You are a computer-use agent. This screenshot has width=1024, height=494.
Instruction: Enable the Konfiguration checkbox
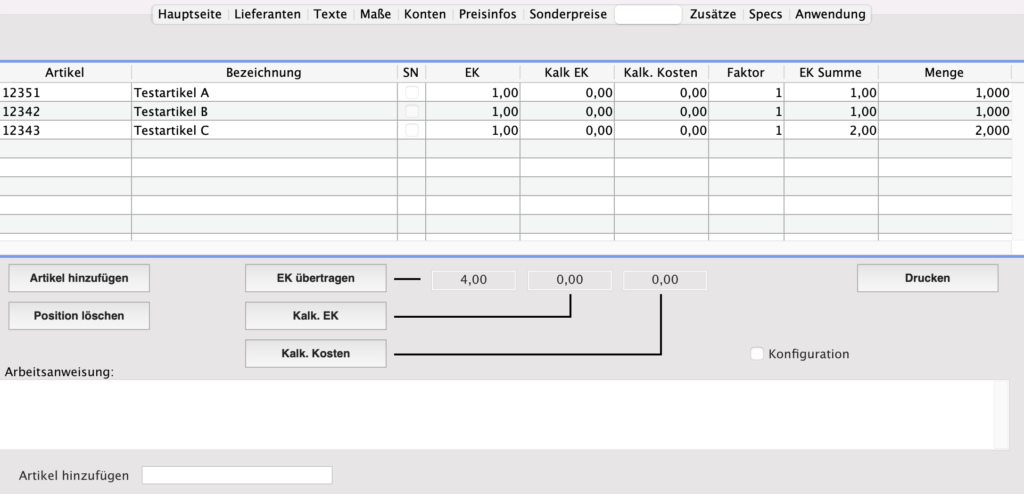(757, 354)
